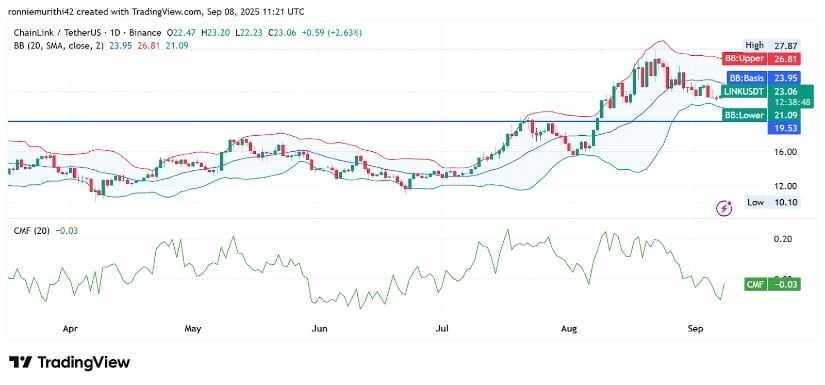Click the Aug label on the time axis

(x=568, y=329)
